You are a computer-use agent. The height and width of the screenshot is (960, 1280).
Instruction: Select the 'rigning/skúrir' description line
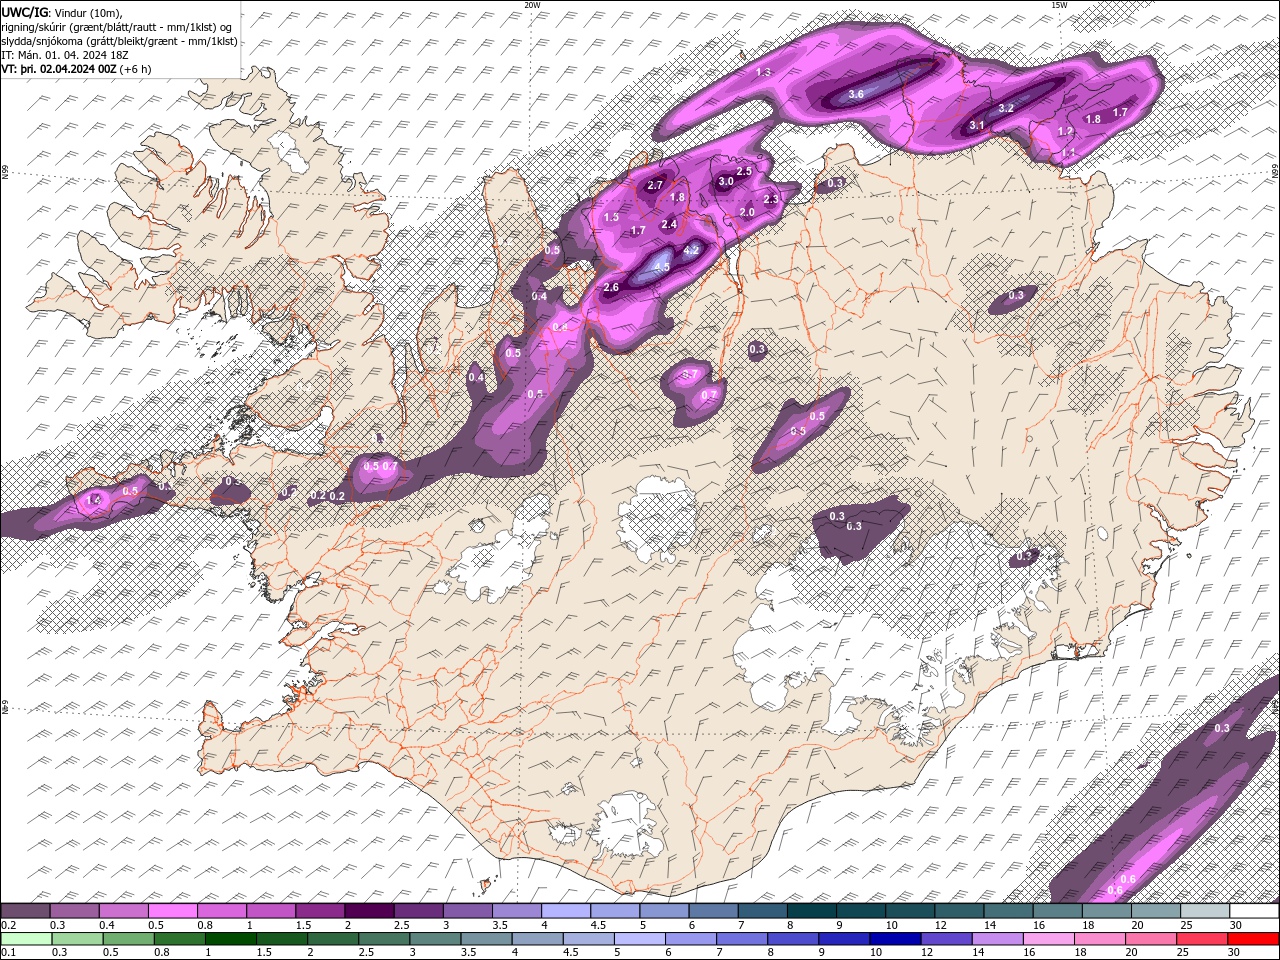pos(118,26)
